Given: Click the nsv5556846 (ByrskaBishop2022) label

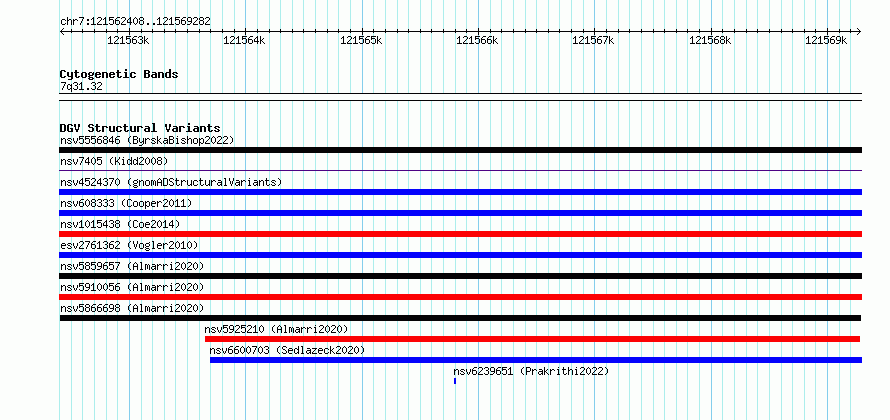Looking at the screenshot, I should click(147, 140).
